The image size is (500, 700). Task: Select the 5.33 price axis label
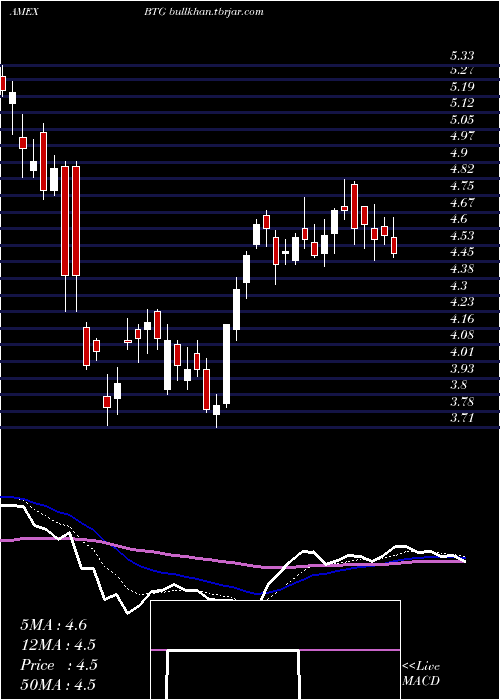click(462, 56)
